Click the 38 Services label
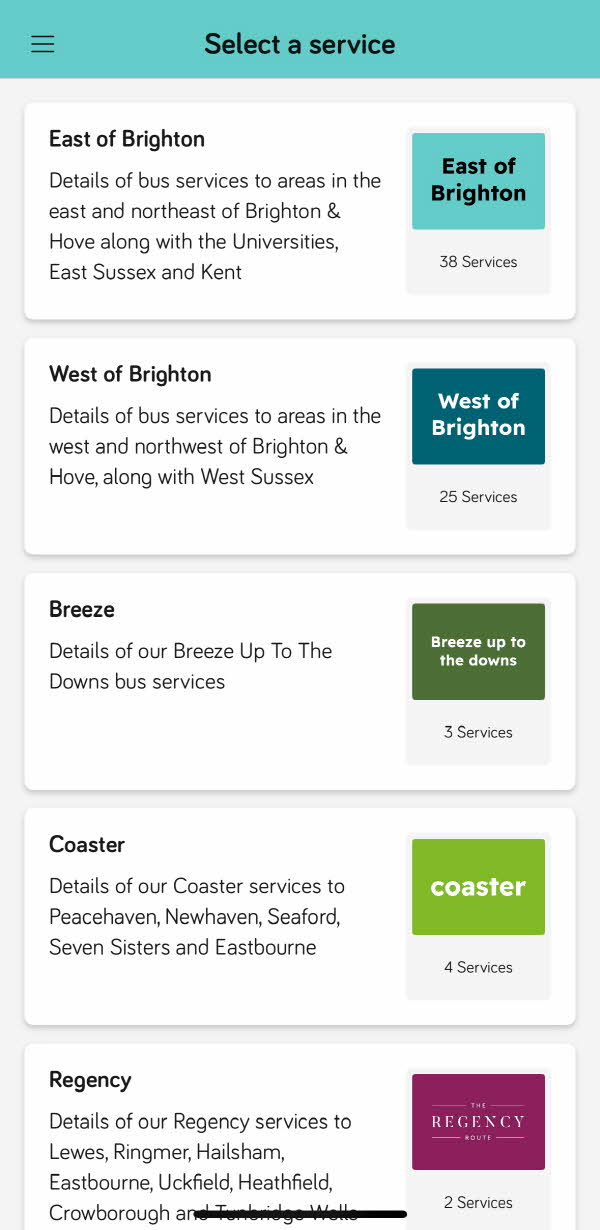Viewport: 600px width, 1230px height. point(478,262)
